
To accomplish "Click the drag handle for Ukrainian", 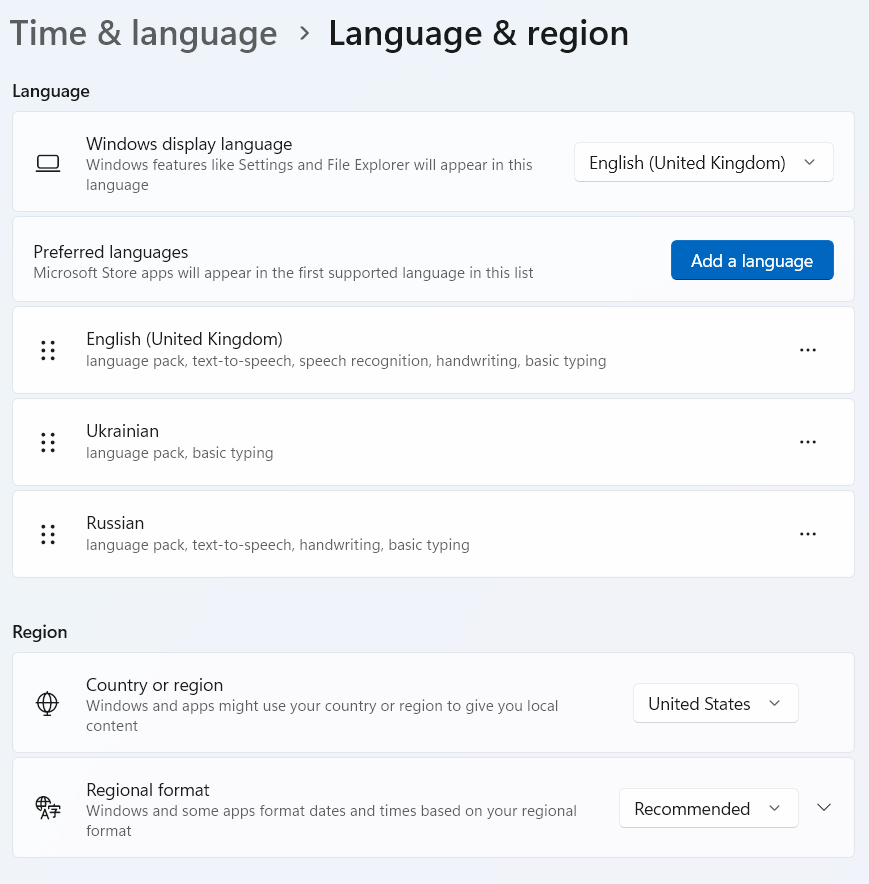I will pyautogui.click(x=48, y=442).
